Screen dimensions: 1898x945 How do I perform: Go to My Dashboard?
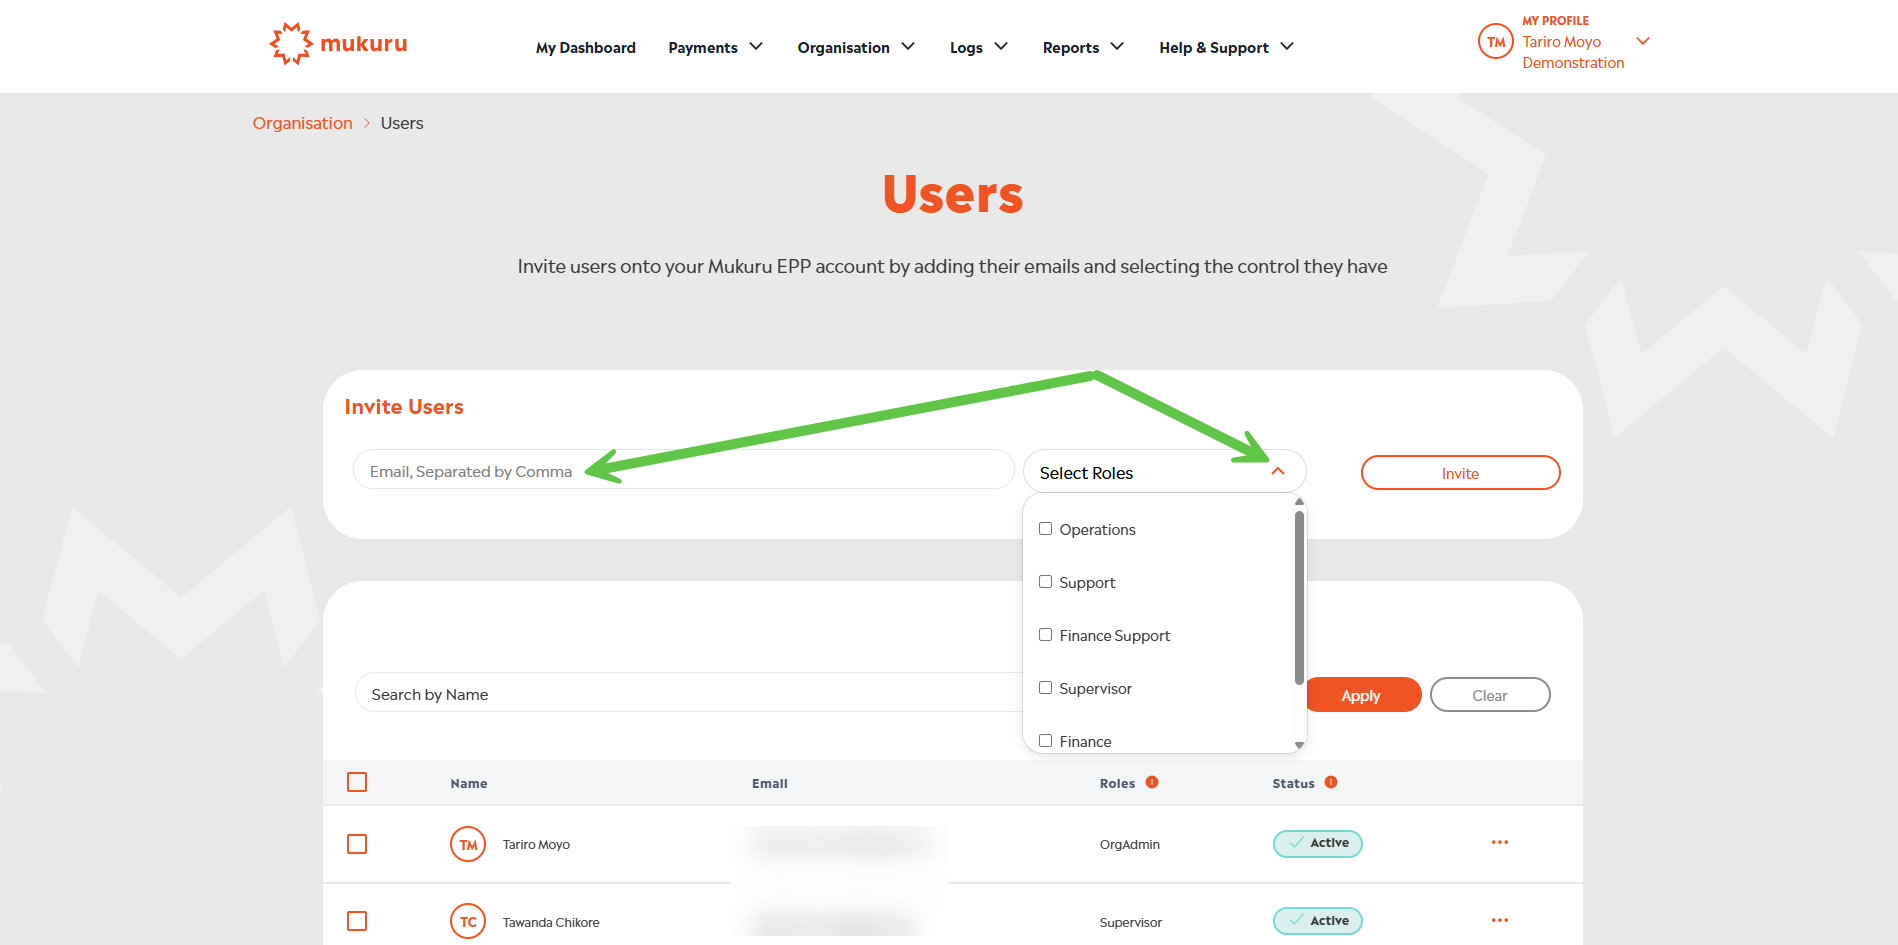click(x=585, y=47)
